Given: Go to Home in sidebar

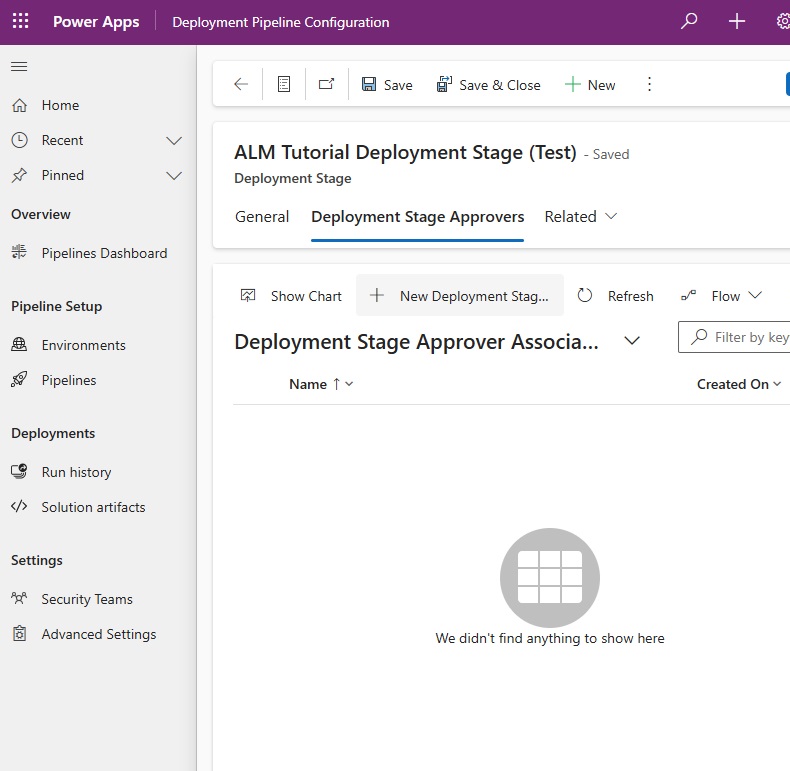Looking at the screenshot, I should pos(60,105).
